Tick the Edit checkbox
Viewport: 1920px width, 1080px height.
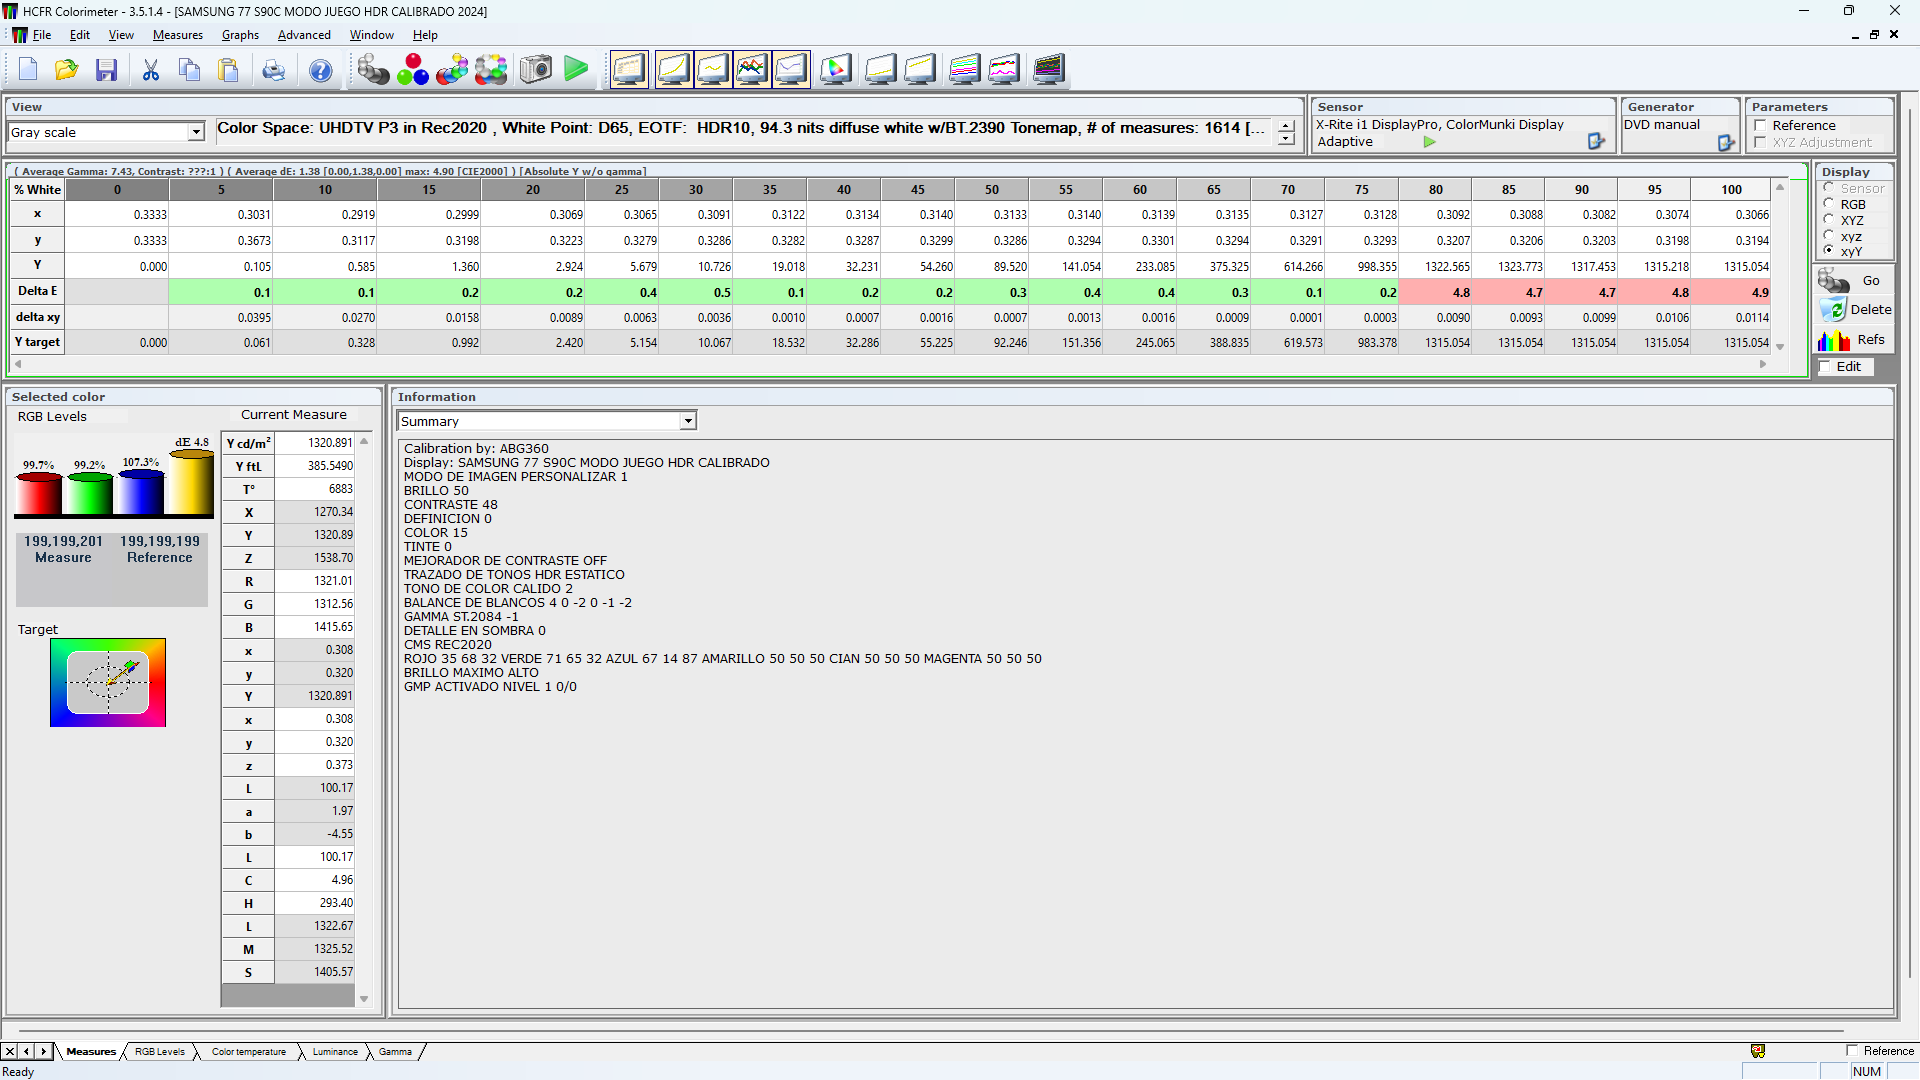(x=1825, y=367)
